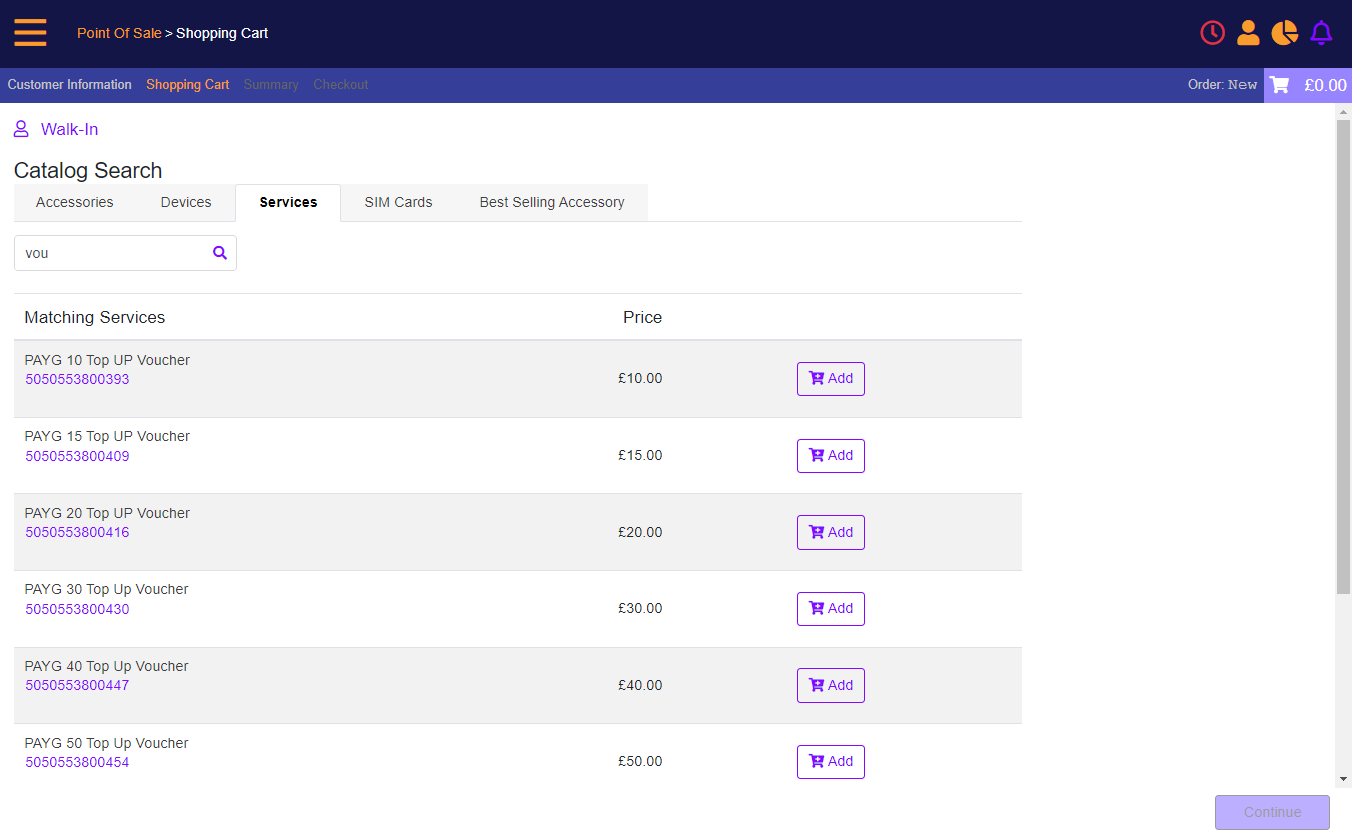Add PAYG 50 Top Up Voucher to cart
The height and width of the screenshot is (837, 1352).
pyautogui.click(x=831, y=761)
